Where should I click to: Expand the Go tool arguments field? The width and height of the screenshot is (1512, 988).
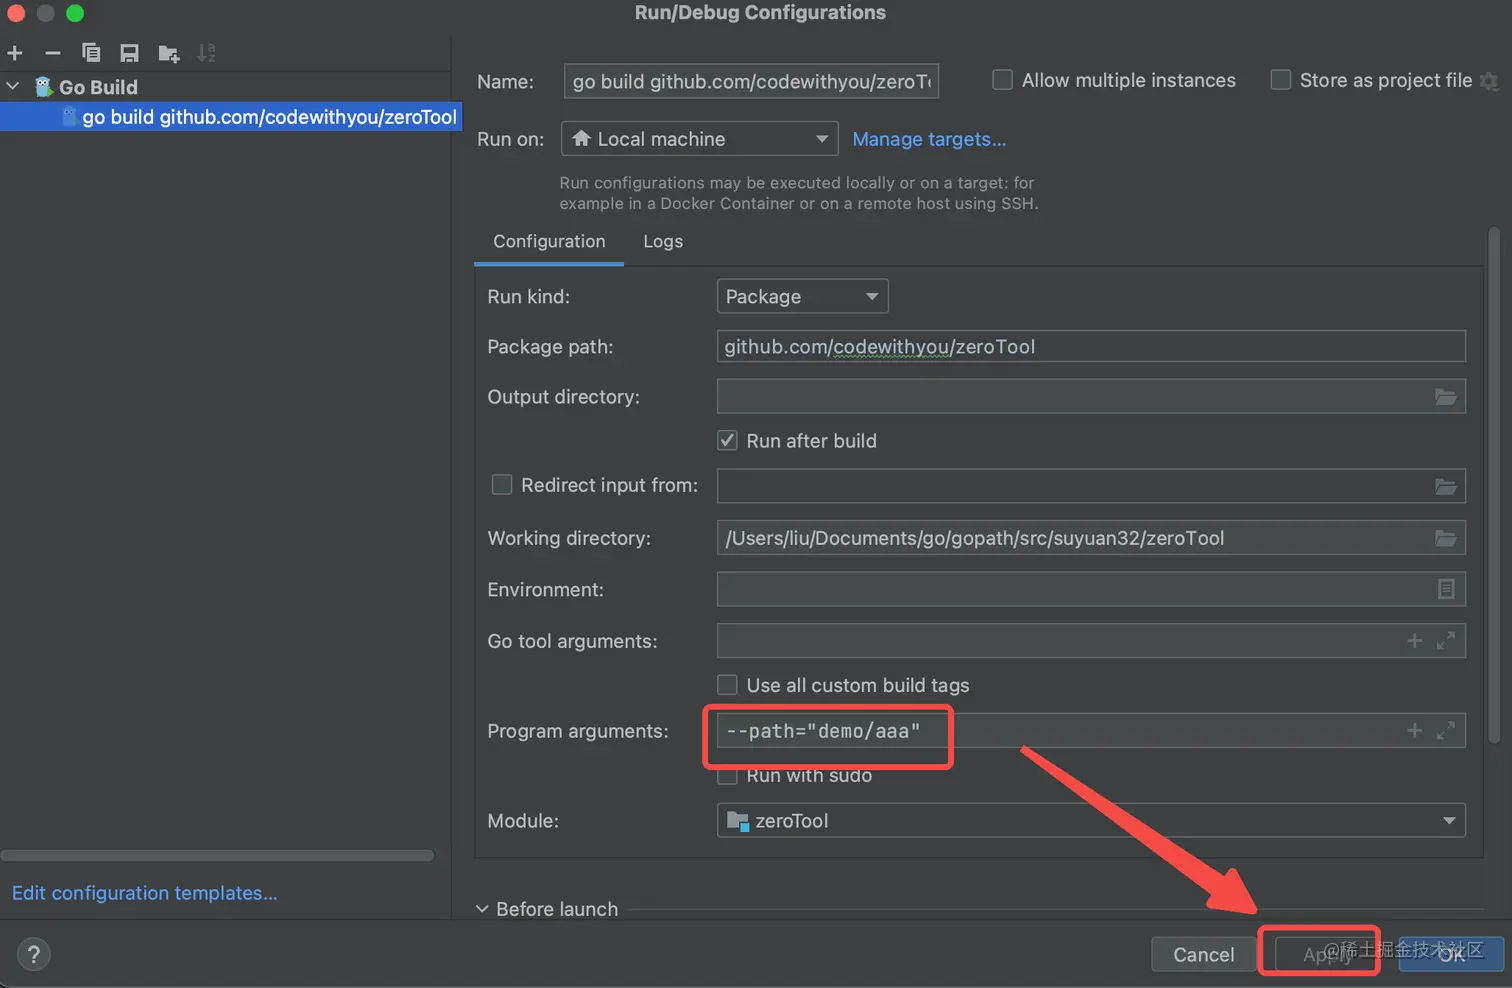point(1446,641)
